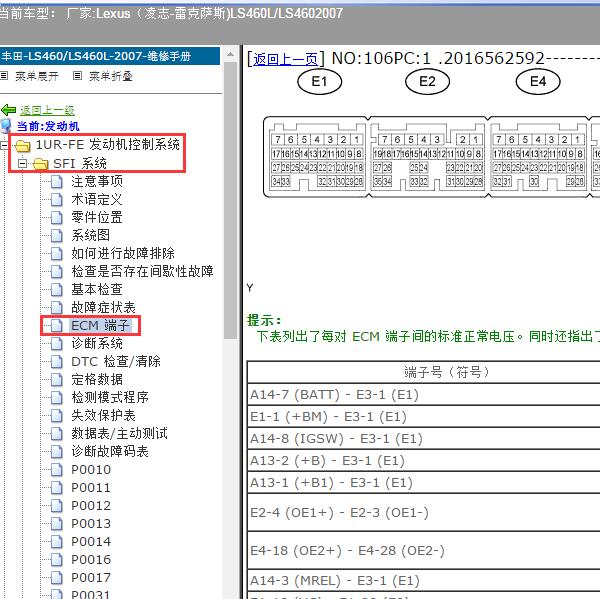Click the A14-8 (IGSW) table row

[x=424, y=439]
